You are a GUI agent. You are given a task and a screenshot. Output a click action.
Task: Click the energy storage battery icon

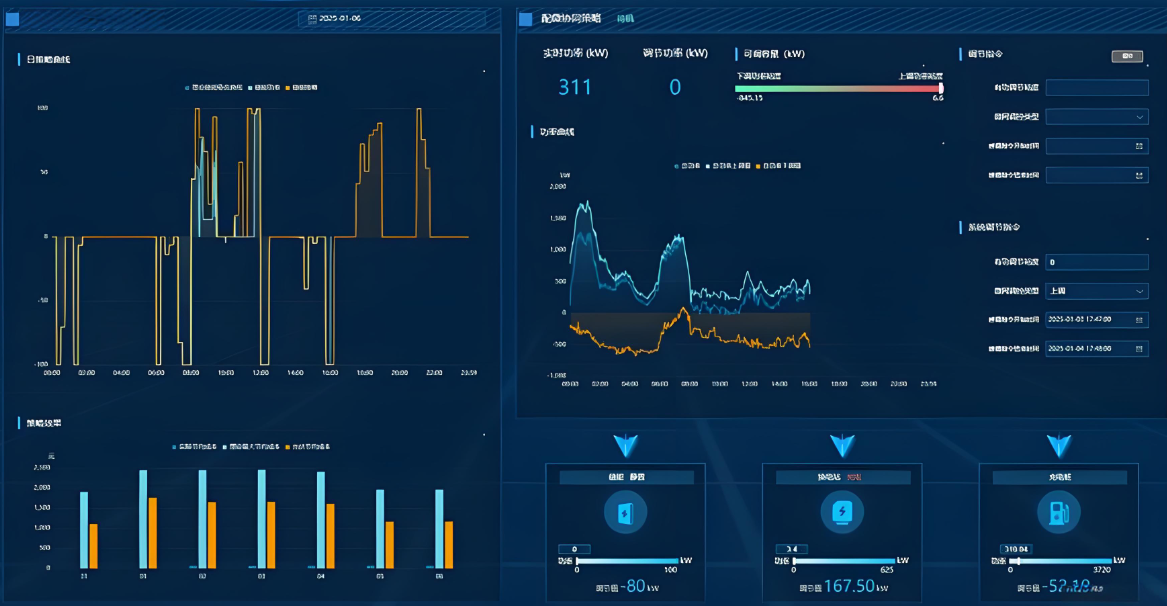pos(625,514)
